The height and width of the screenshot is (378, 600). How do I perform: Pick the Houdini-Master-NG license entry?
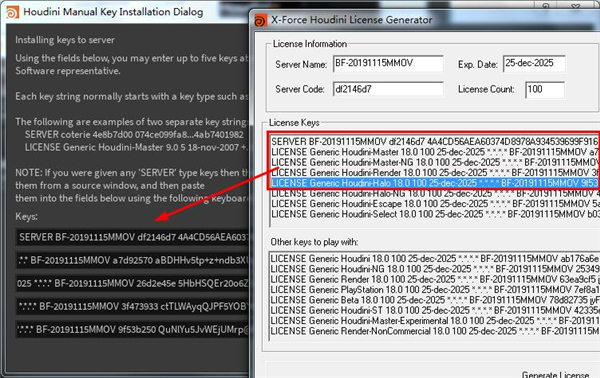pos(435,162)
